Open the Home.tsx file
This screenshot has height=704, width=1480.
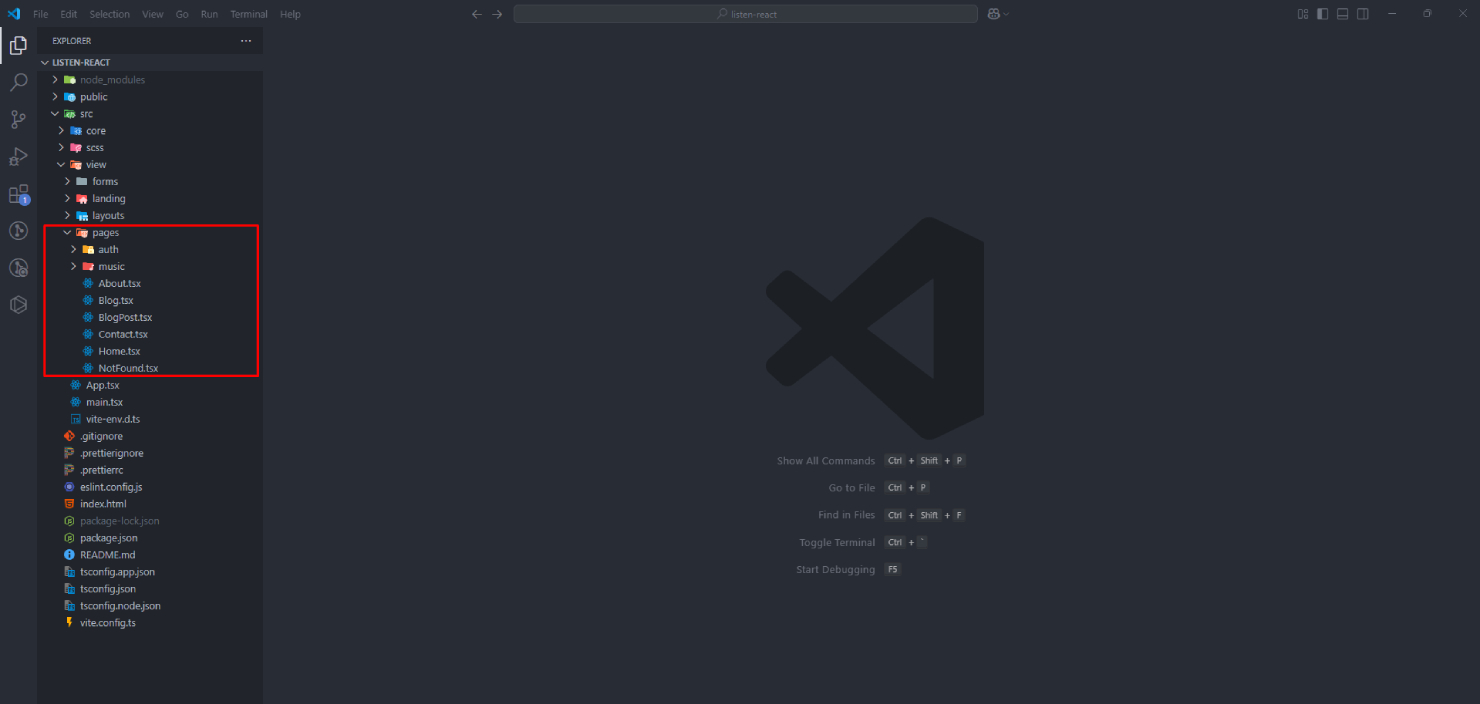click(119, 351)
